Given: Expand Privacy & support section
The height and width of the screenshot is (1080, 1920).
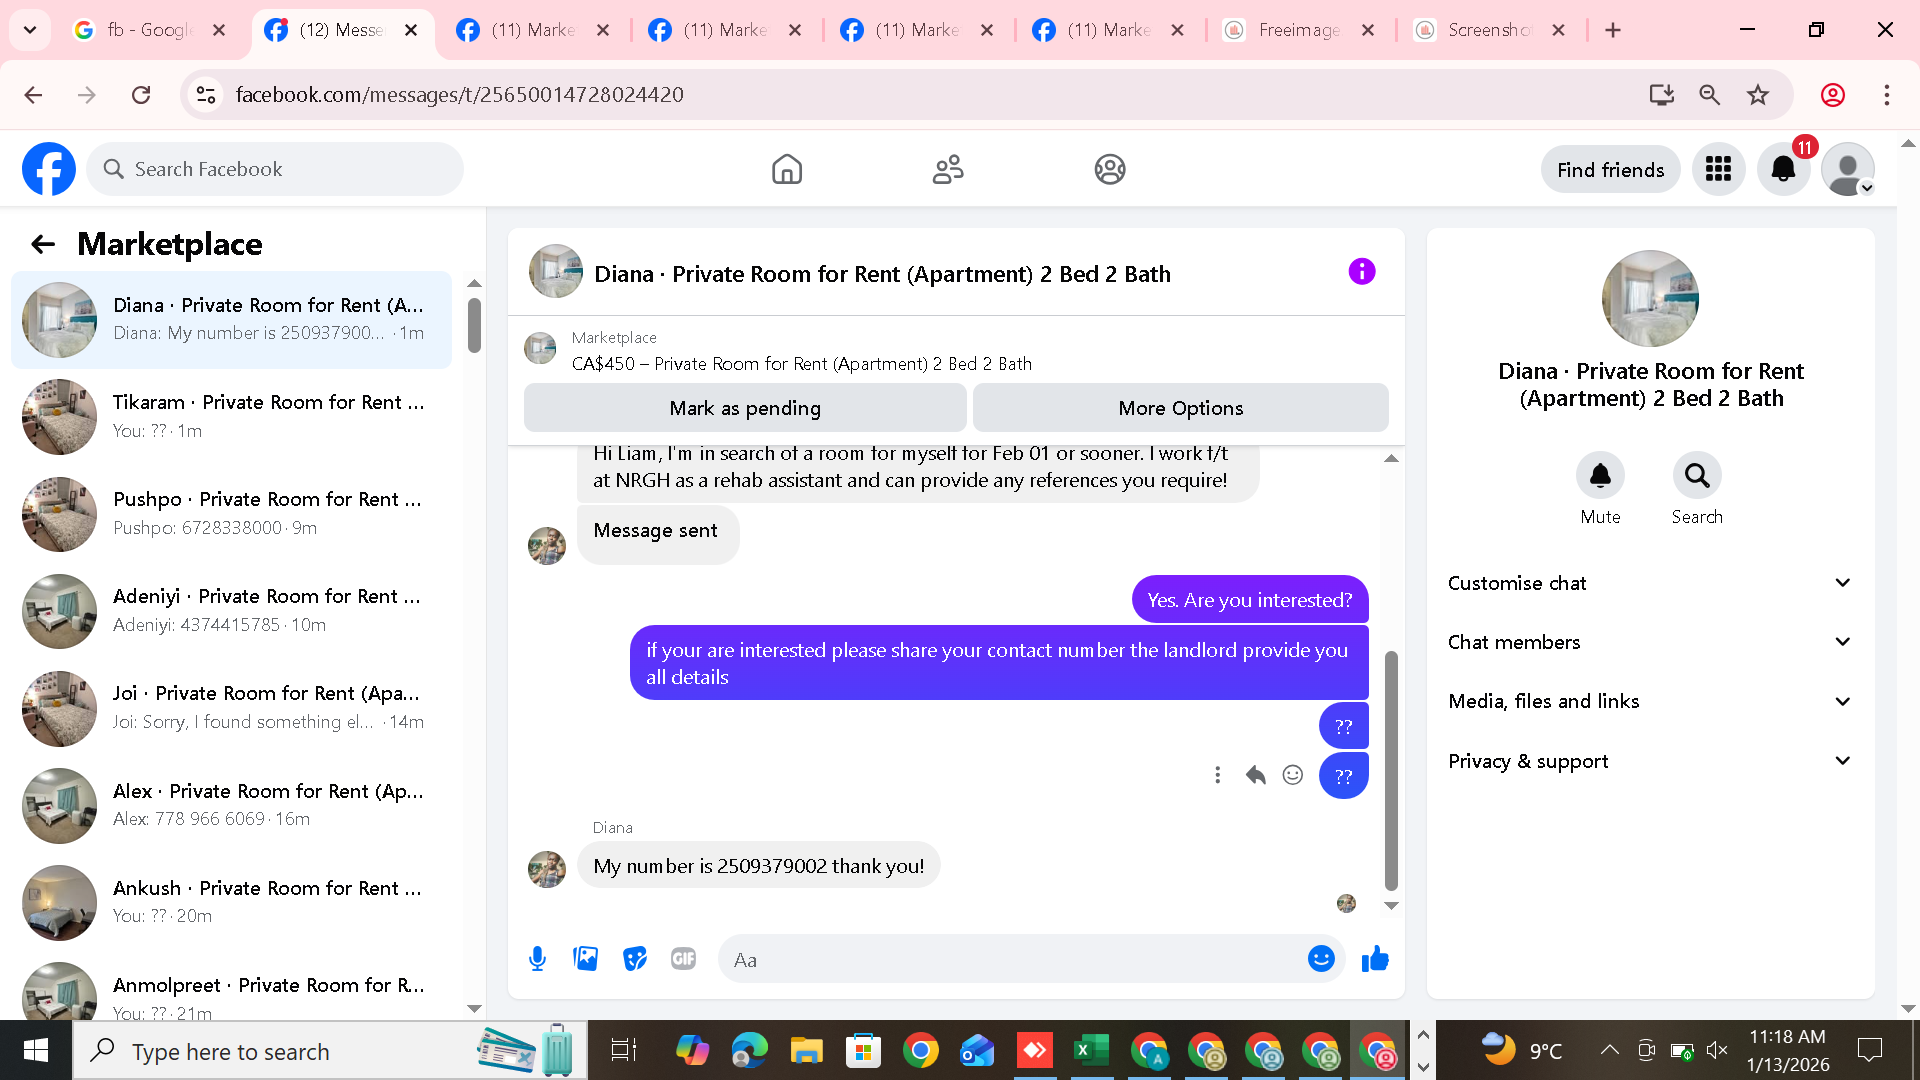Looking at the screenshot, I should tap(1650, 761).
